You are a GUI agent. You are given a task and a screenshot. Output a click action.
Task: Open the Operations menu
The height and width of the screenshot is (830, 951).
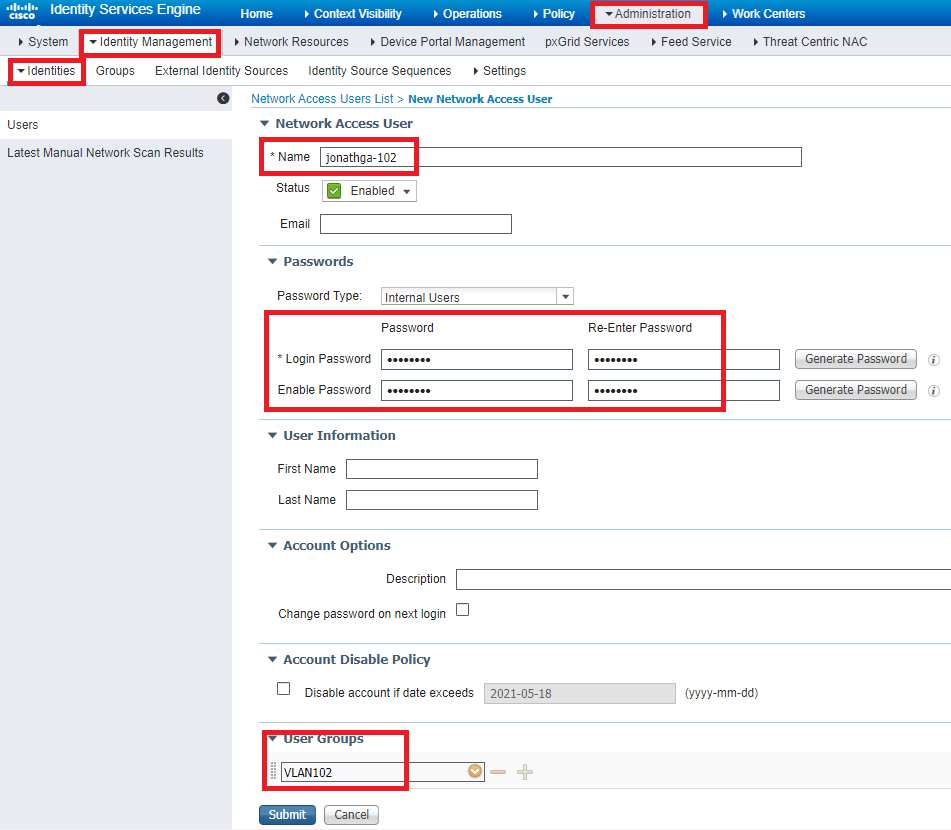point(468,13)
